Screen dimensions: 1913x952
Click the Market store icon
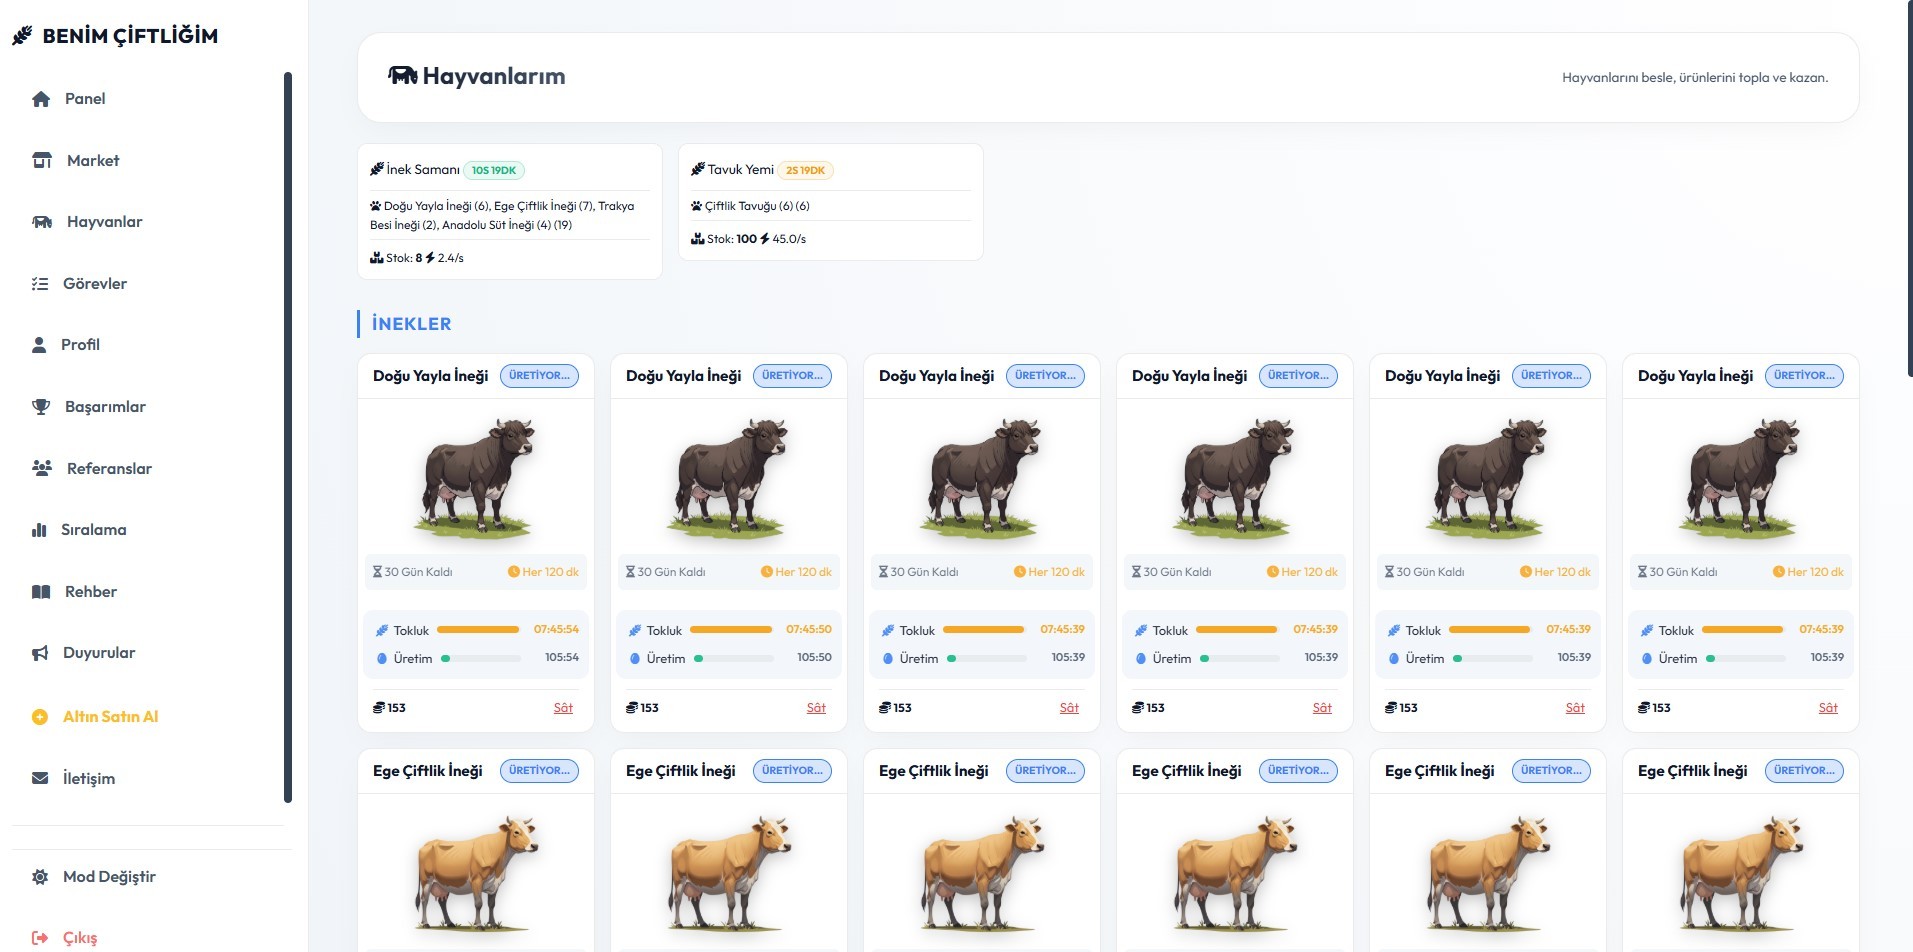(42, 161)
